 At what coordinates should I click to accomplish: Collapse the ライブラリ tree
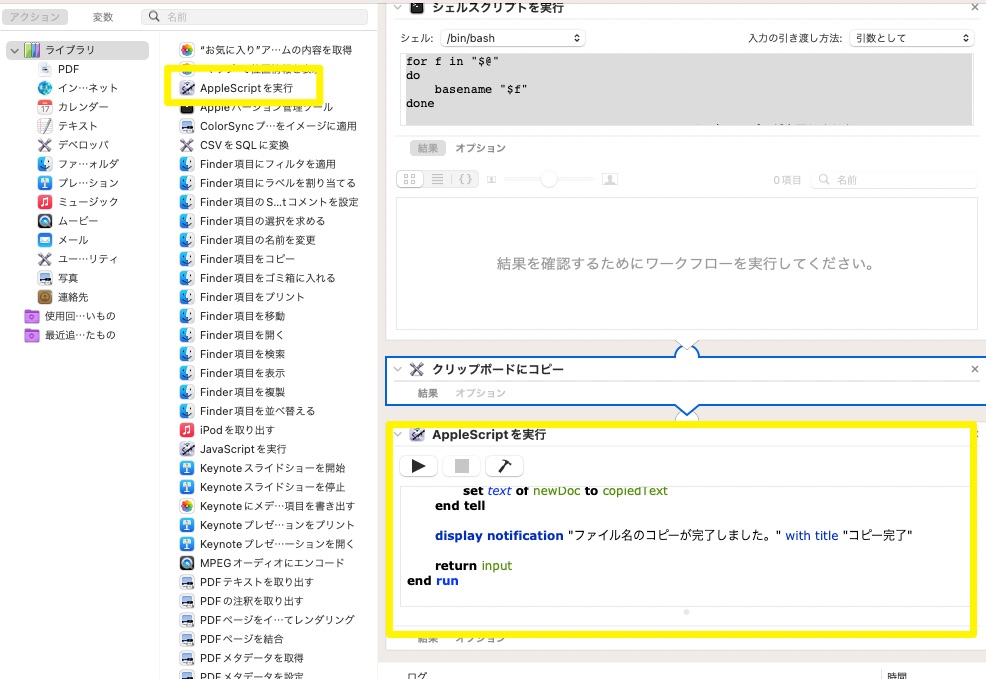[15, 50]
